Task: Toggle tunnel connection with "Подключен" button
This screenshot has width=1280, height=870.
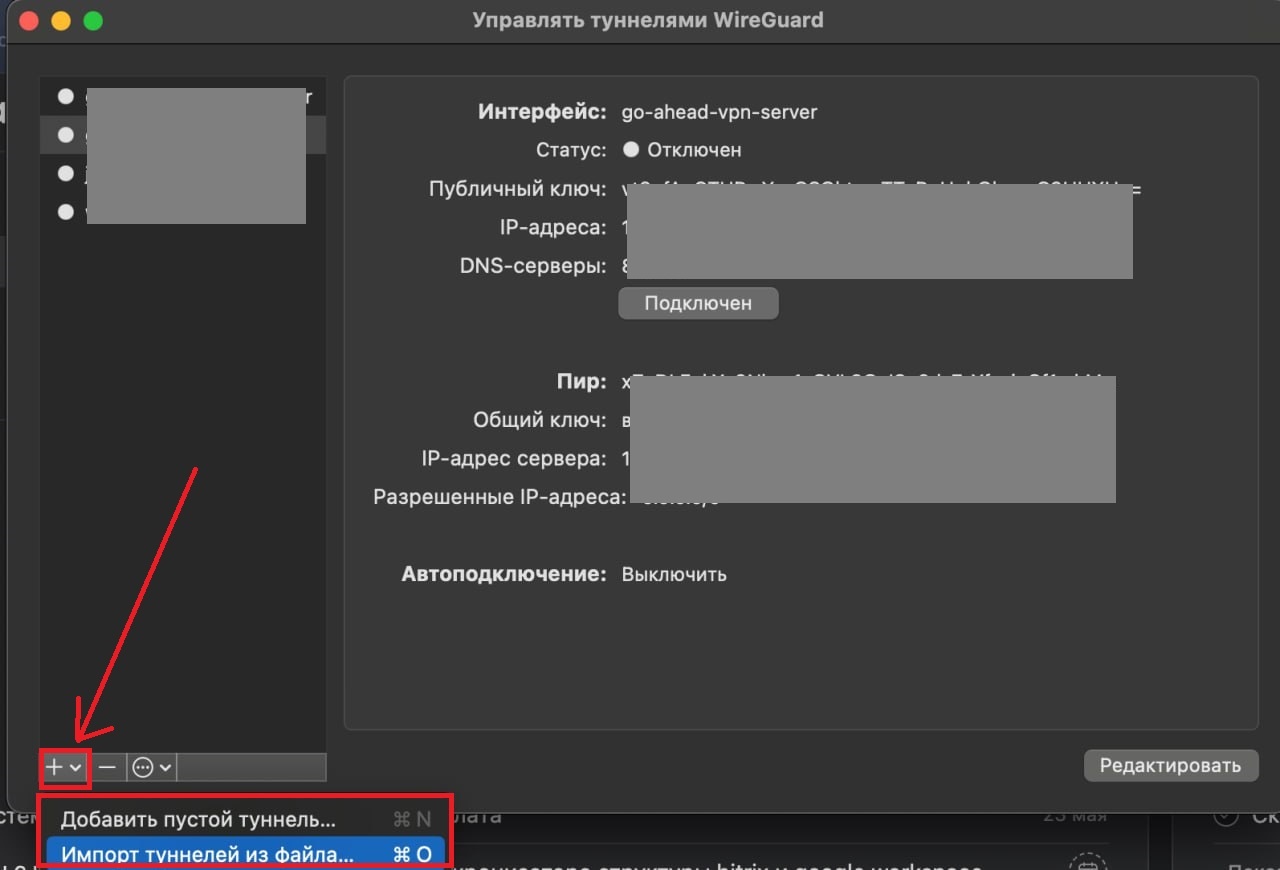Action: [x=698, y=304]
